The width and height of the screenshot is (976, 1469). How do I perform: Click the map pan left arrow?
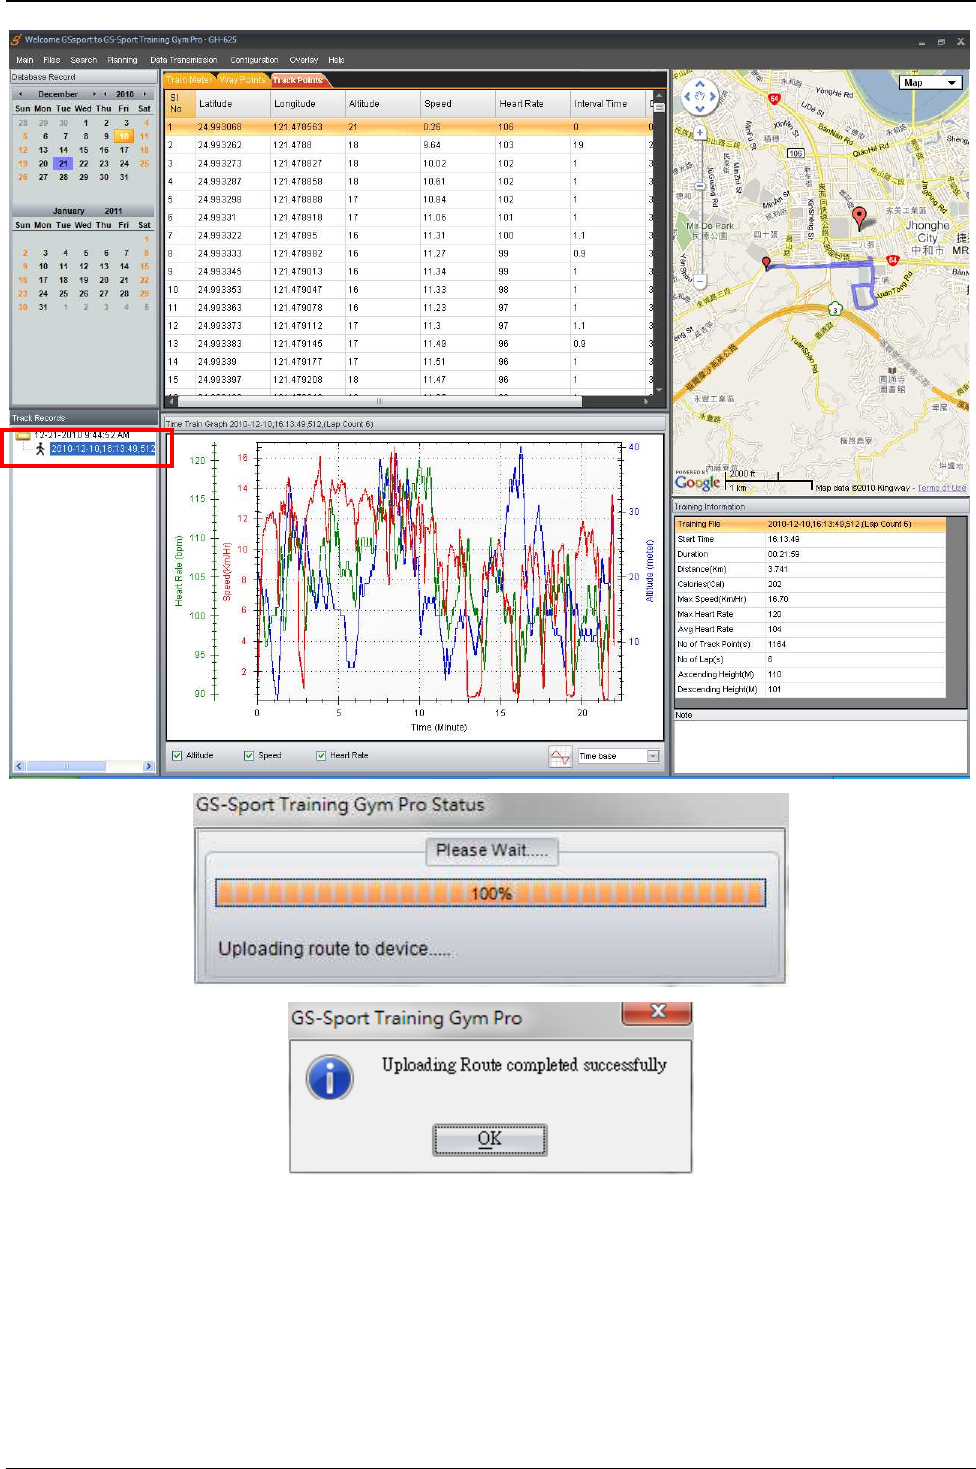(x=688, y=98)
